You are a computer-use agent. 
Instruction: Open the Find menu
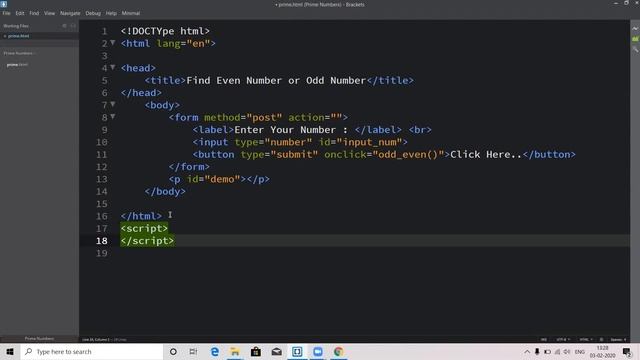pos(34,13)
